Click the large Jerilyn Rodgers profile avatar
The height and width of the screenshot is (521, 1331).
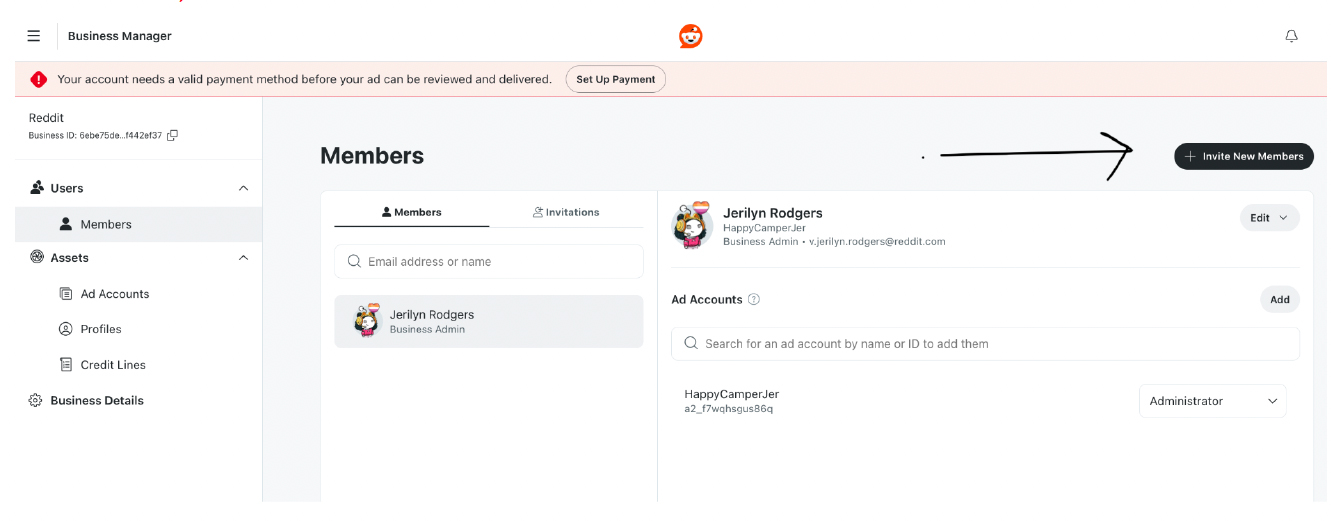click(x=691, y=225)
